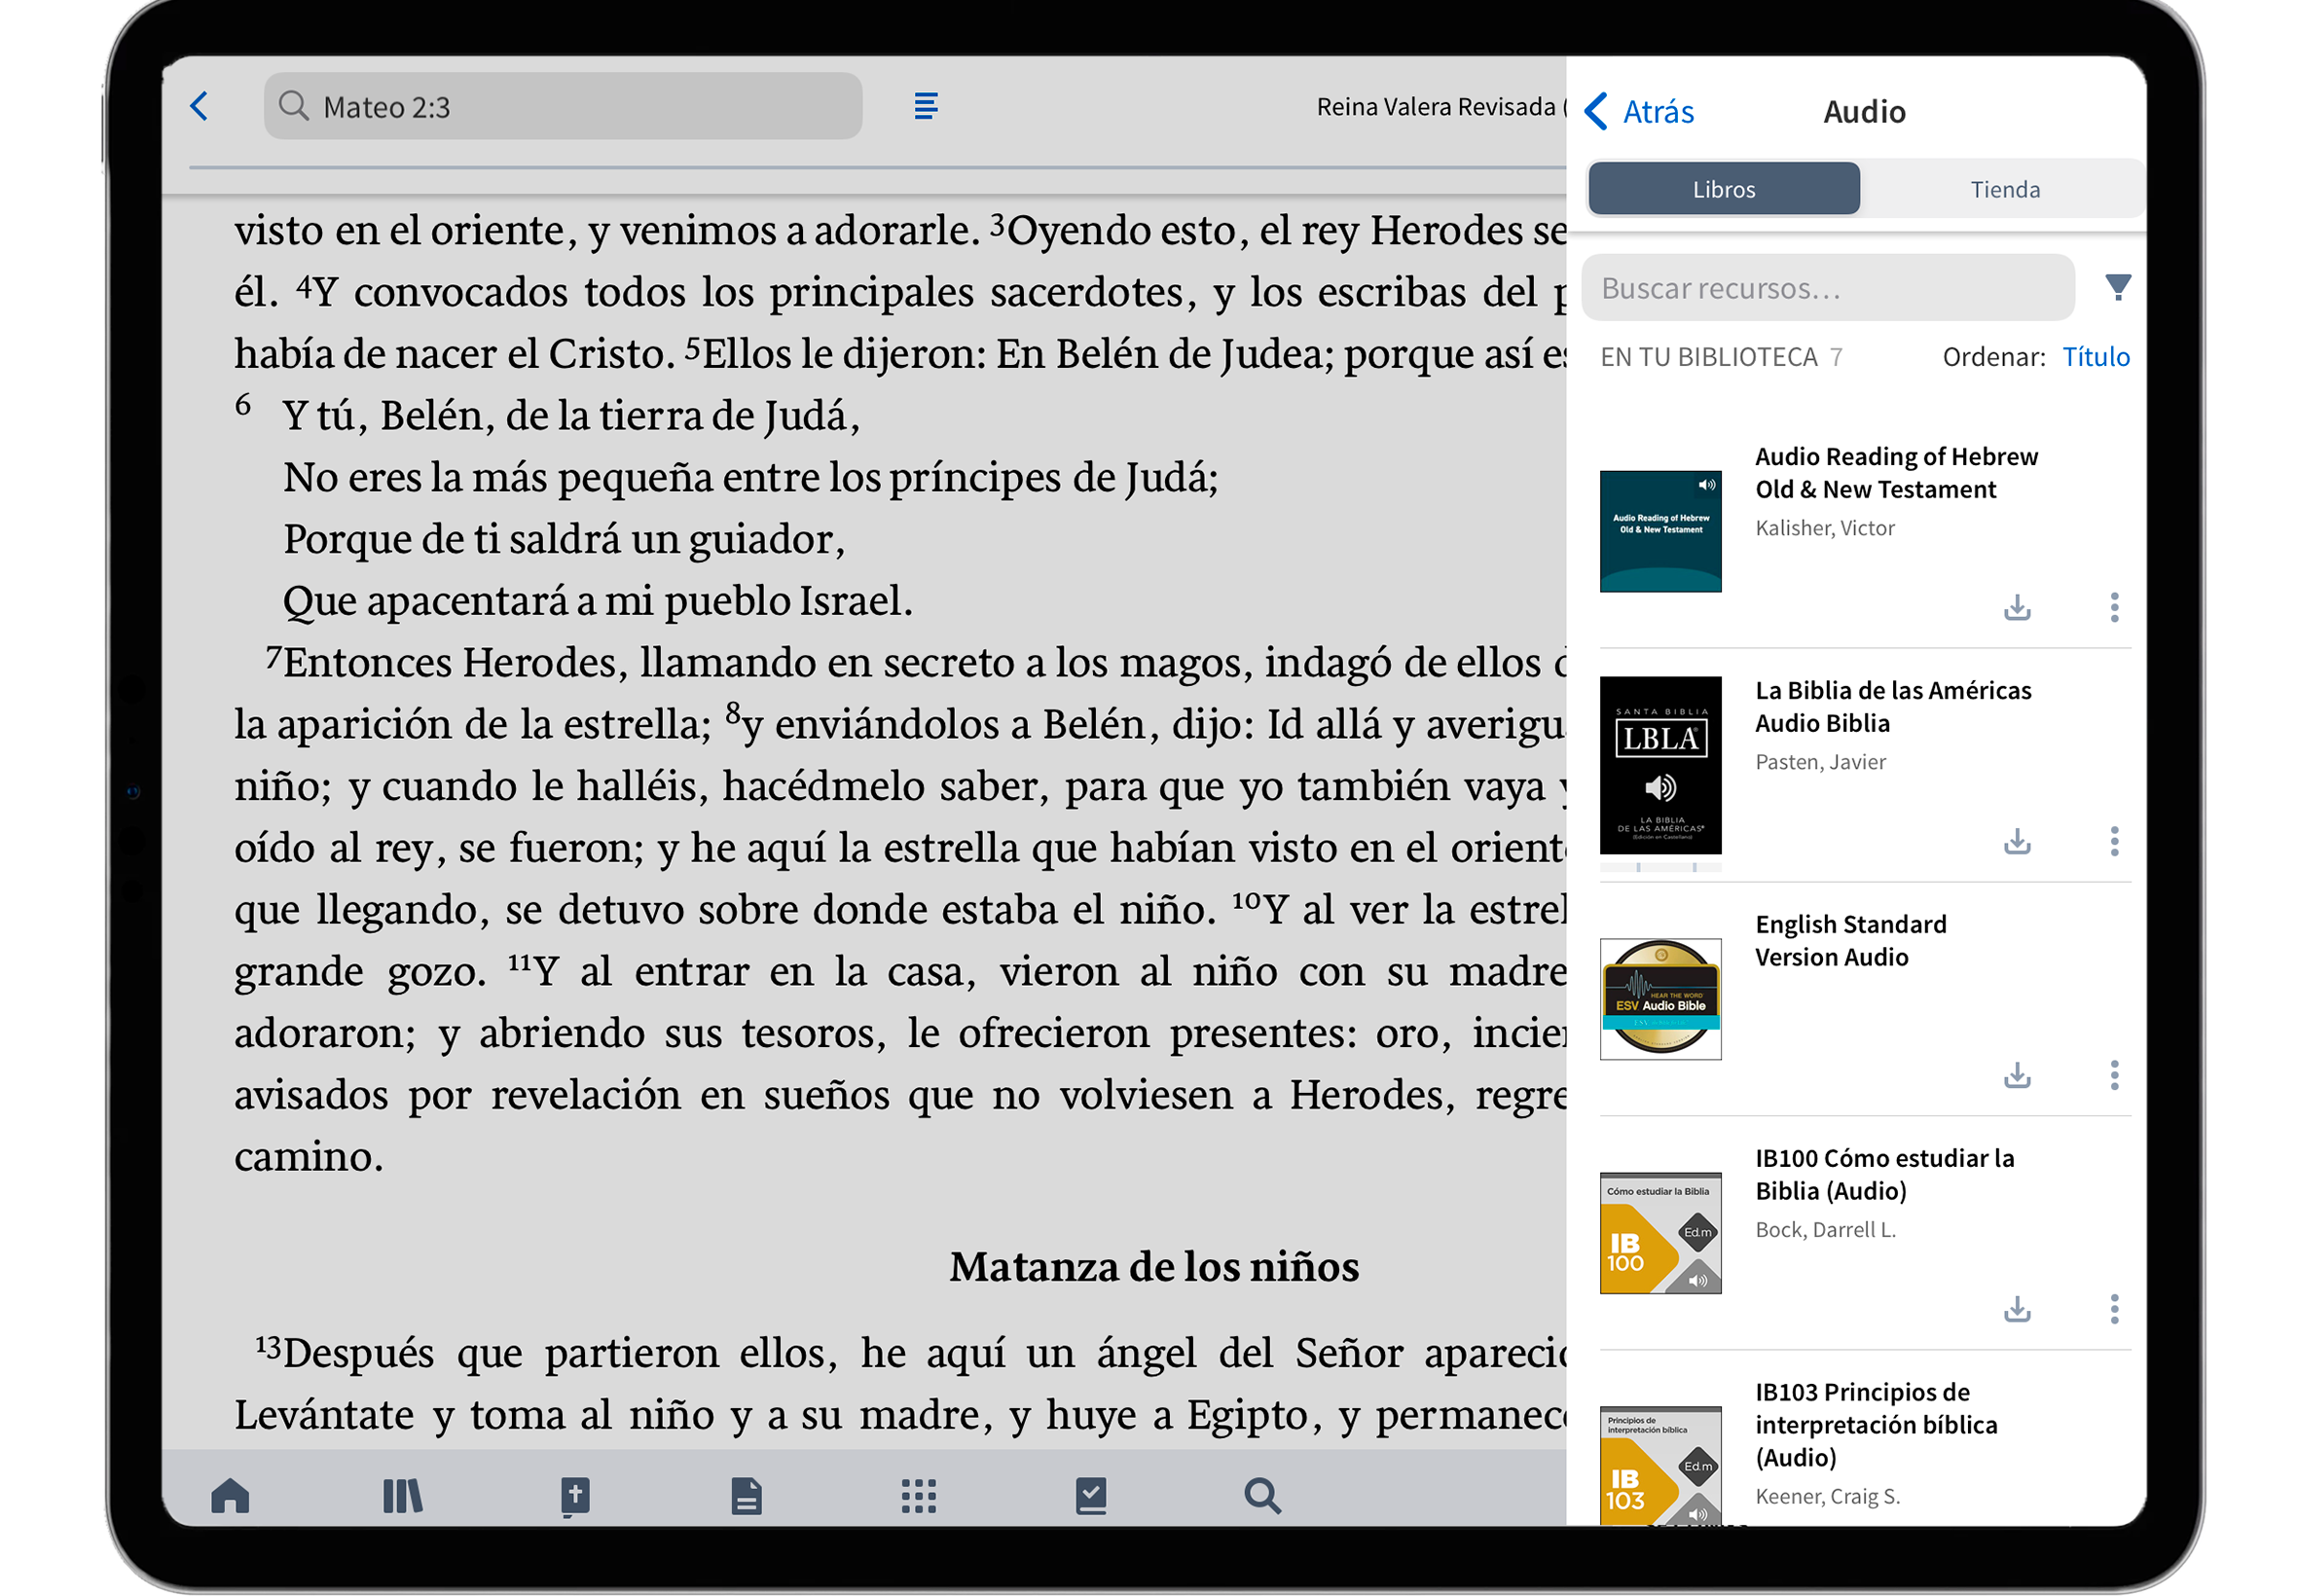Open the document icon in bottom bar

pyautogui.click(x=746, y=1497)
